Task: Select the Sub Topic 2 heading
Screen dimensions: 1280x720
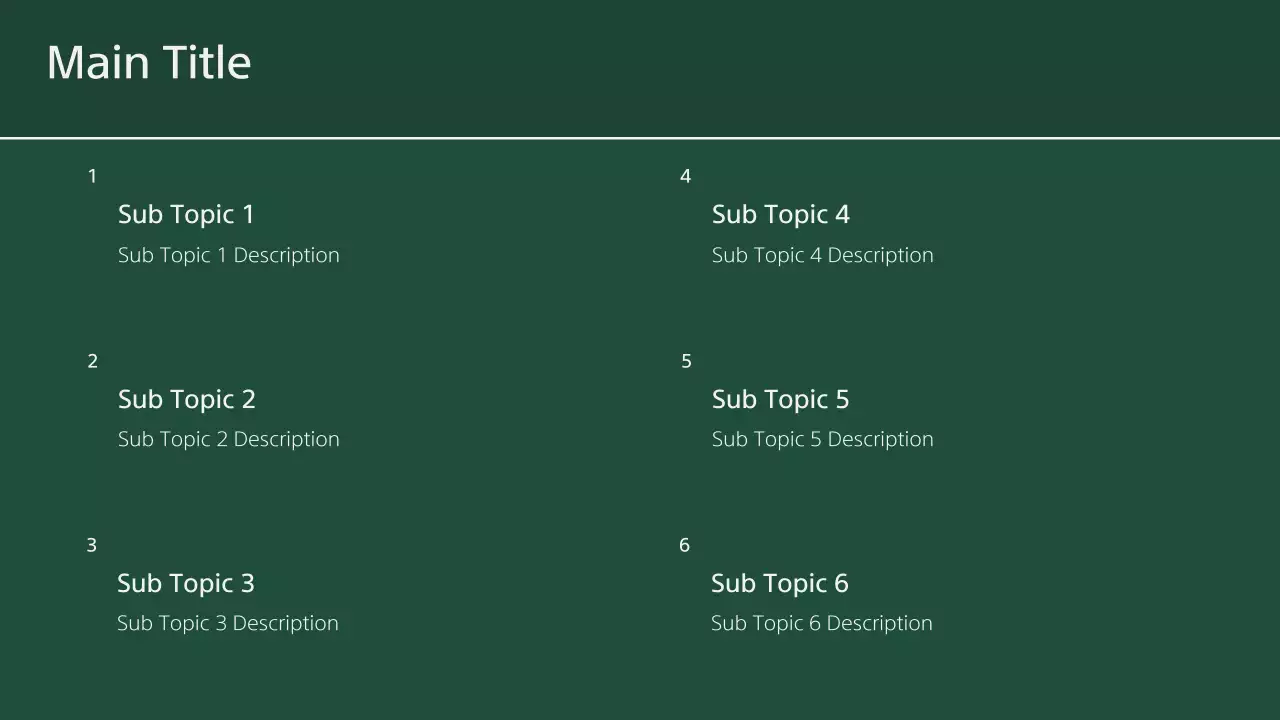Action: [186, 399]
